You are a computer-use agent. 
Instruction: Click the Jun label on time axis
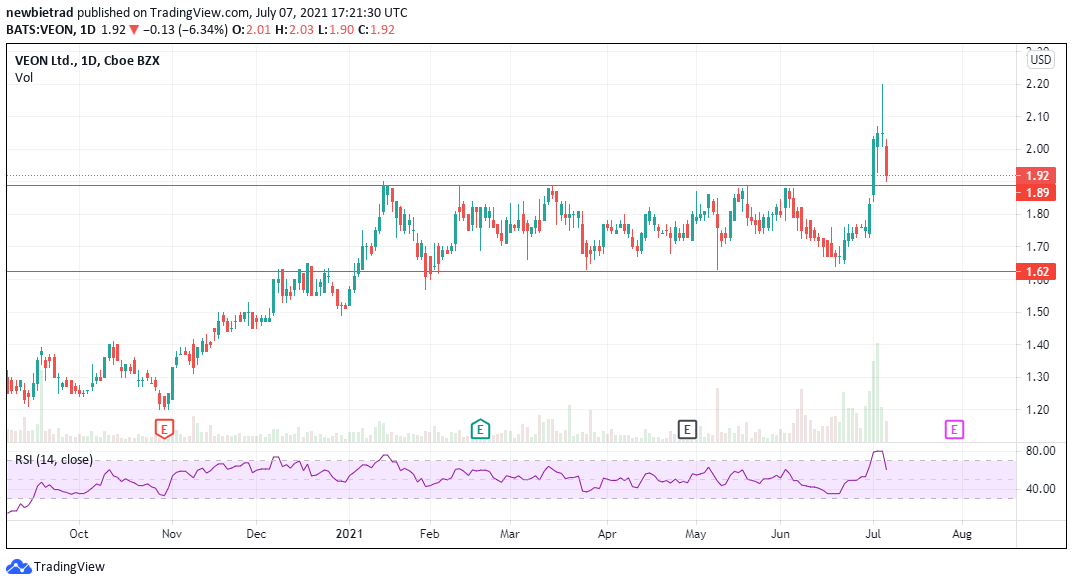(x=780, y=534)
